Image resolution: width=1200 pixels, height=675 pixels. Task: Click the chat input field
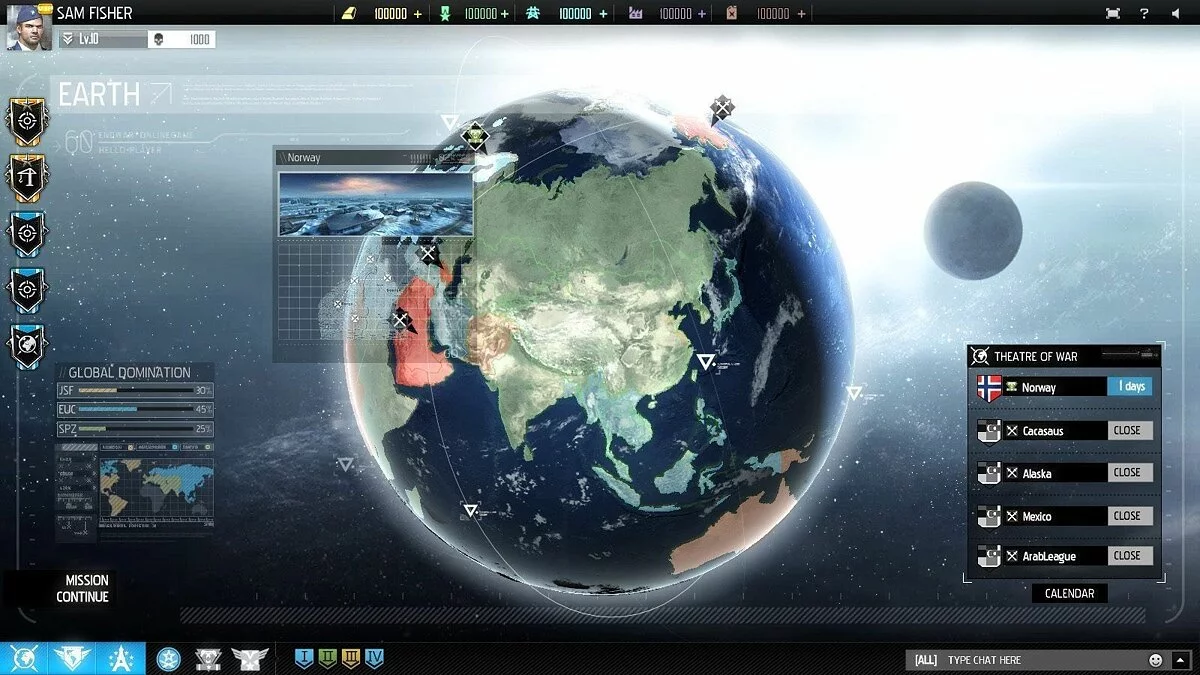(x=1040, y=660)
